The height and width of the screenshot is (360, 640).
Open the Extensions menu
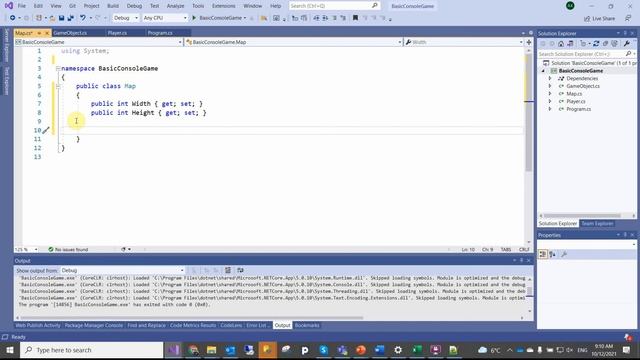[224, 6]
